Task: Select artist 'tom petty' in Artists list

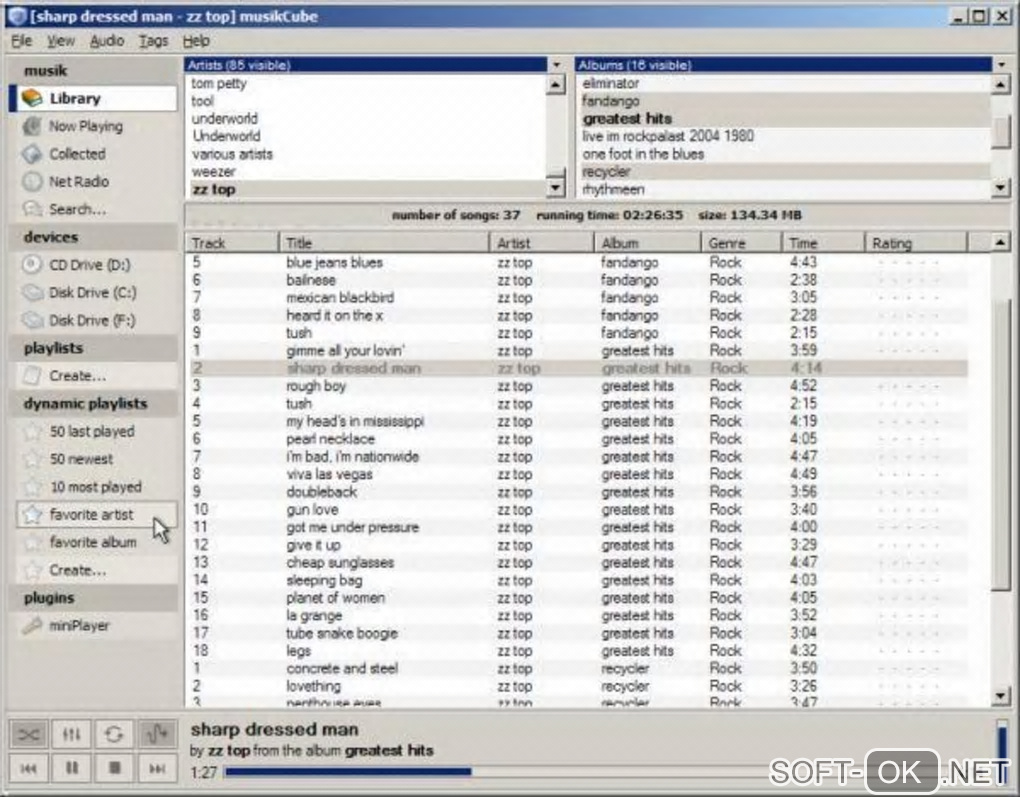Action: (366, 83)
